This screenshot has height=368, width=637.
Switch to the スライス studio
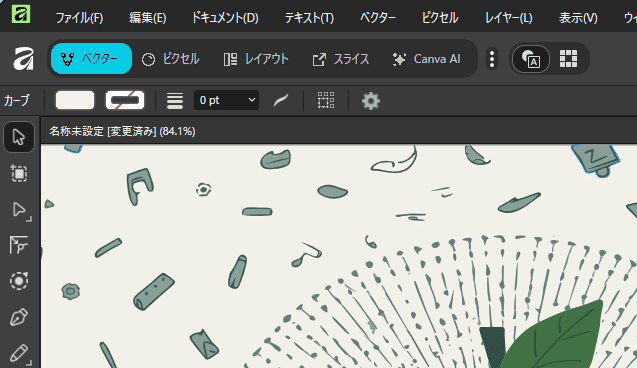pos(341,59)
